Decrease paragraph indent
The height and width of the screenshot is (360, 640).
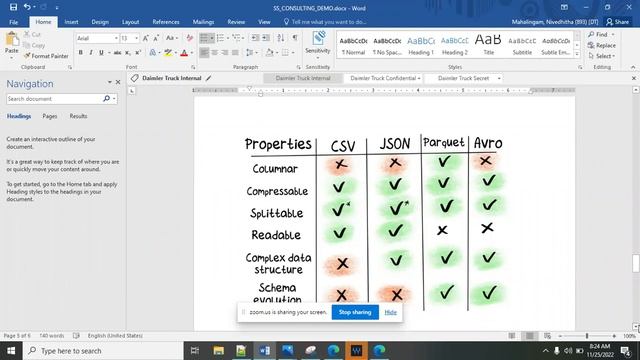point(255,38)
